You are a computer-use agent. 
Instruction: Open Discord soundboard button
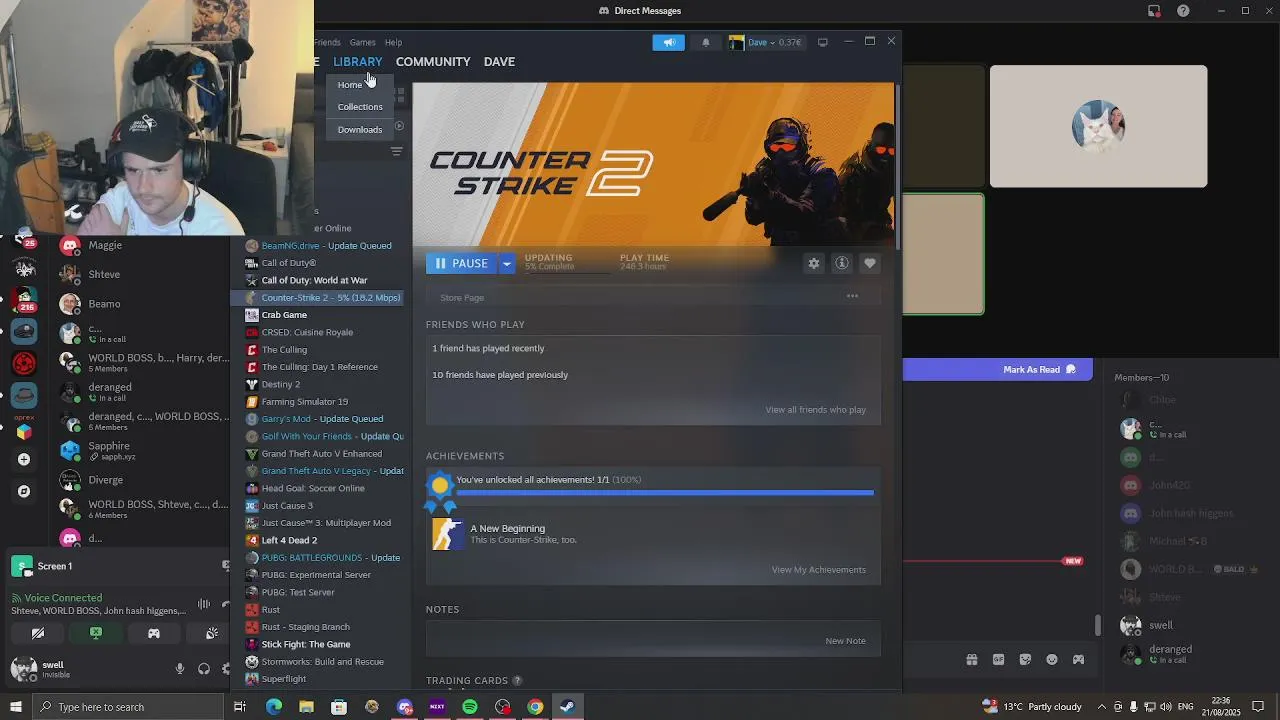tap(212, 633)
